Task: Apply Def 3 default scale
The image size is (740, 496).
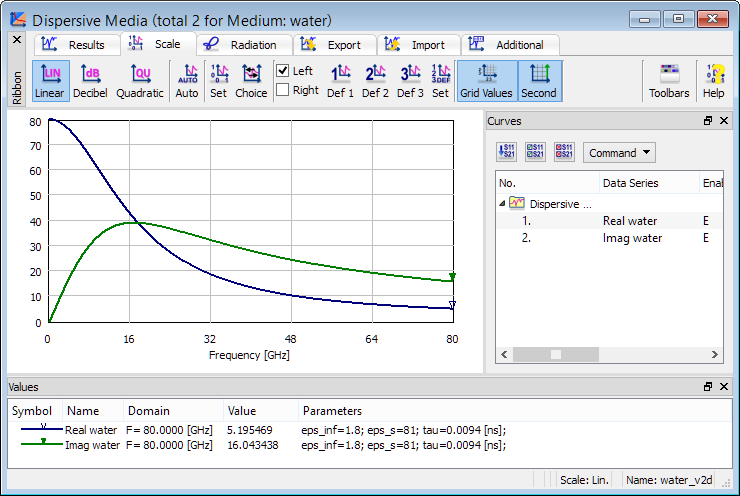Action: click(410, 81)
